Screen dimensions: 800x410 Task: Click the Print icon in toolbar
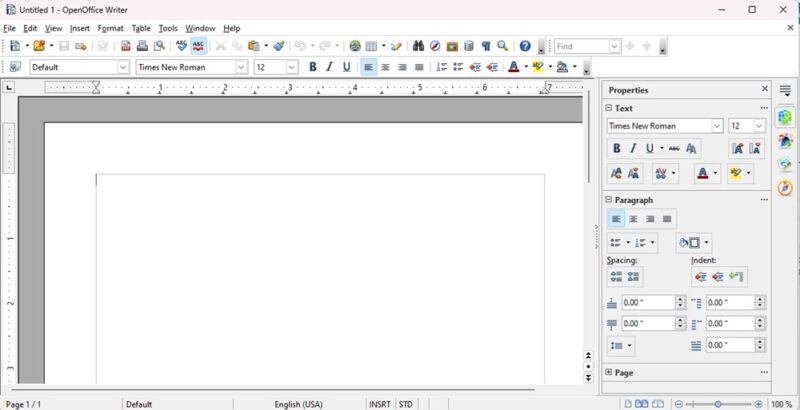142,46
